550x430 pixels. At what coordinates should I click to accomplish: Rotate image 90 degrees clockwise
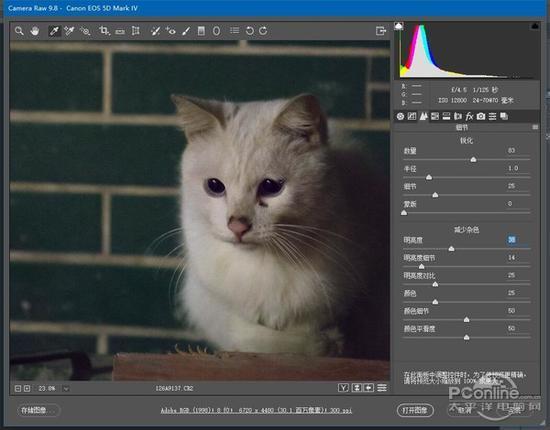263,31
